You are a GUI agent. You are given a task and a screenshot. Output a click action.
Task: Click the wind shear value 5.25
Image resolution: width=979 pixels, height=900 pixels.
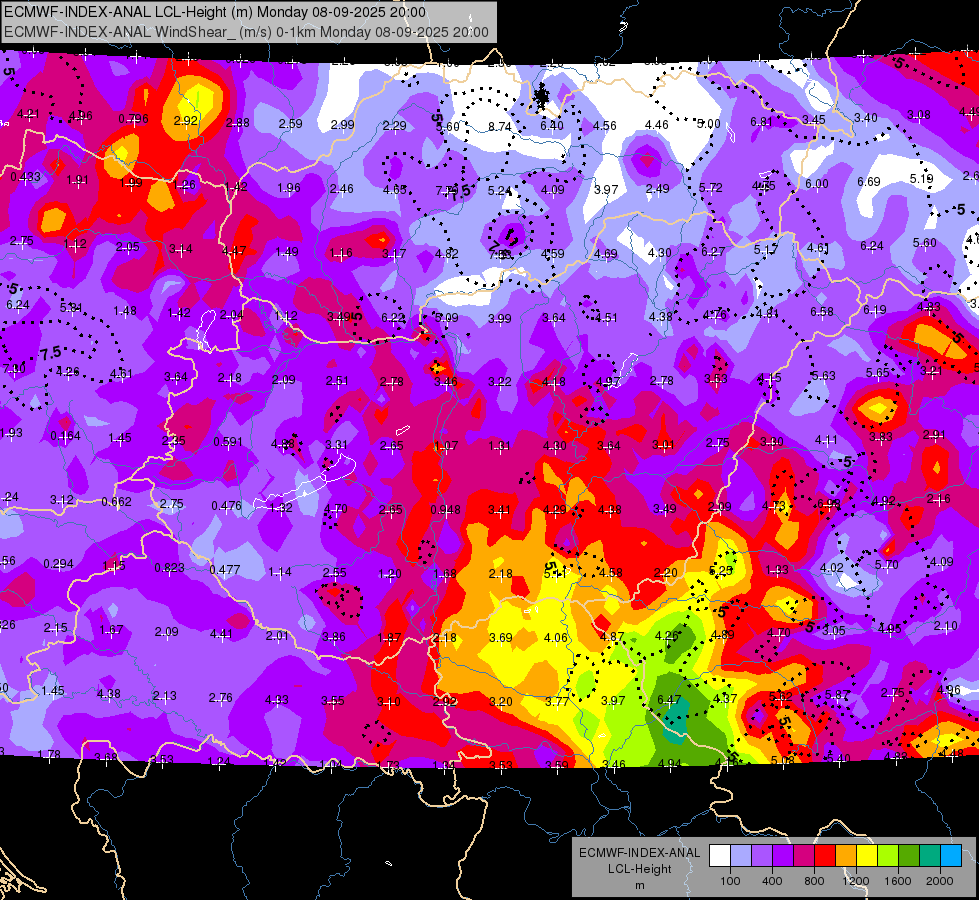[721, 570]
